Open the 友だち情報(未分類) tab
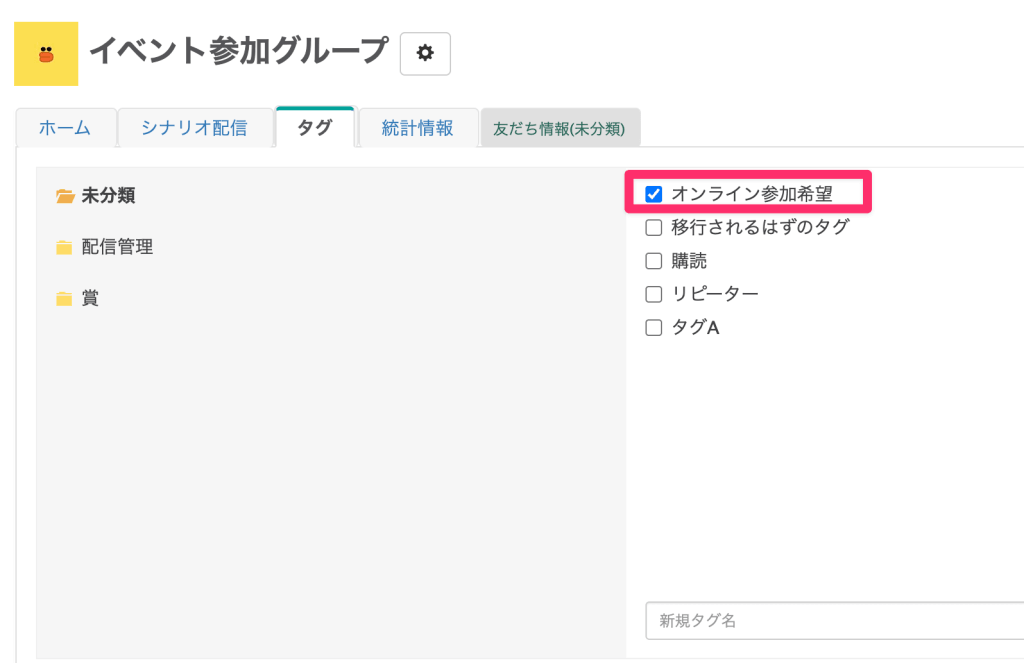The width and height of the screenshot is (1024, 663). click(x=560, y=128)
